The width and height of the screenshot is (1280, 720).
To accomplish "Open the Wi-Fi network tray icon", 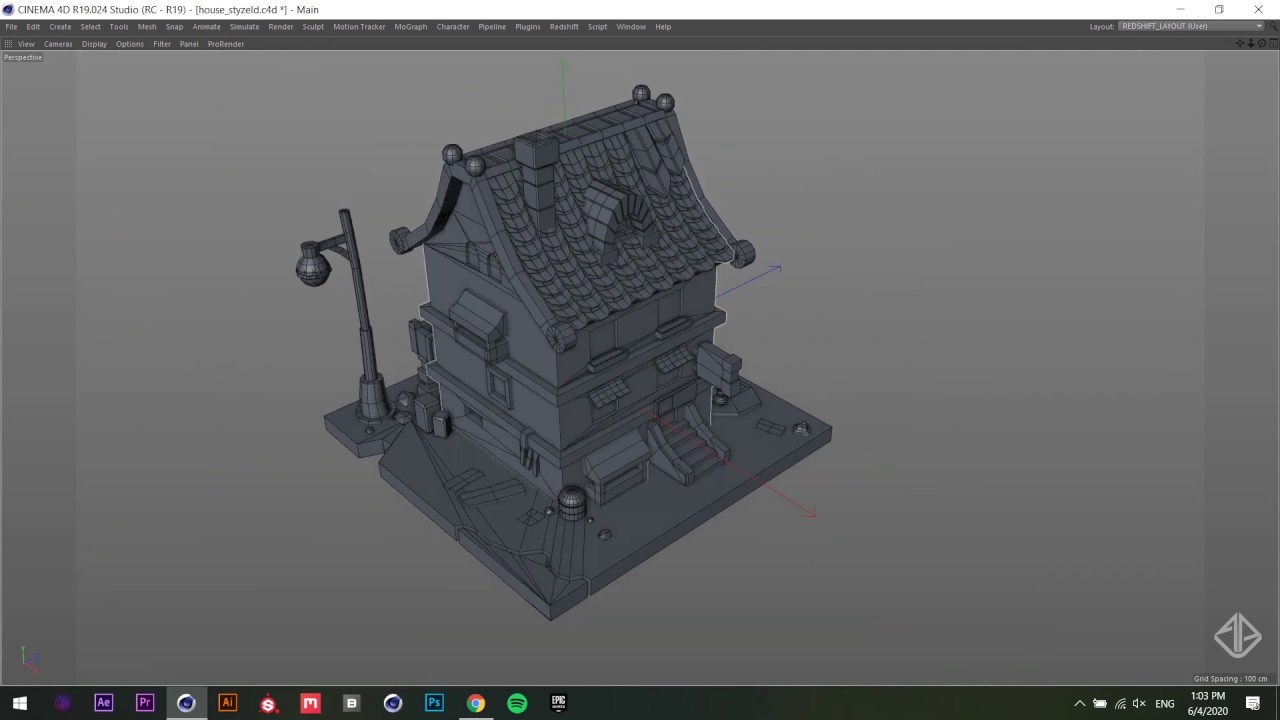I will tap(1120, 704).
